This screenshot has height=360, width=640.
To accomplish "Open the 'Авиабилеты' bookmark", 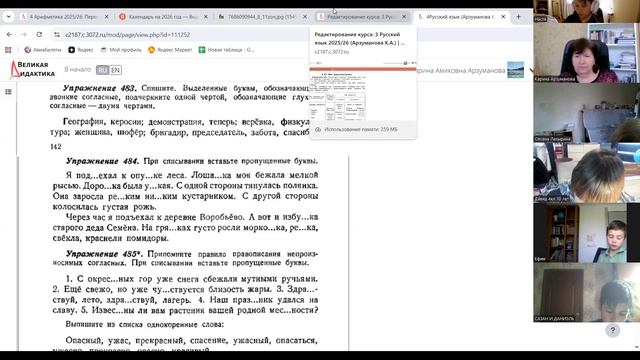I will [x=42, y=50].
